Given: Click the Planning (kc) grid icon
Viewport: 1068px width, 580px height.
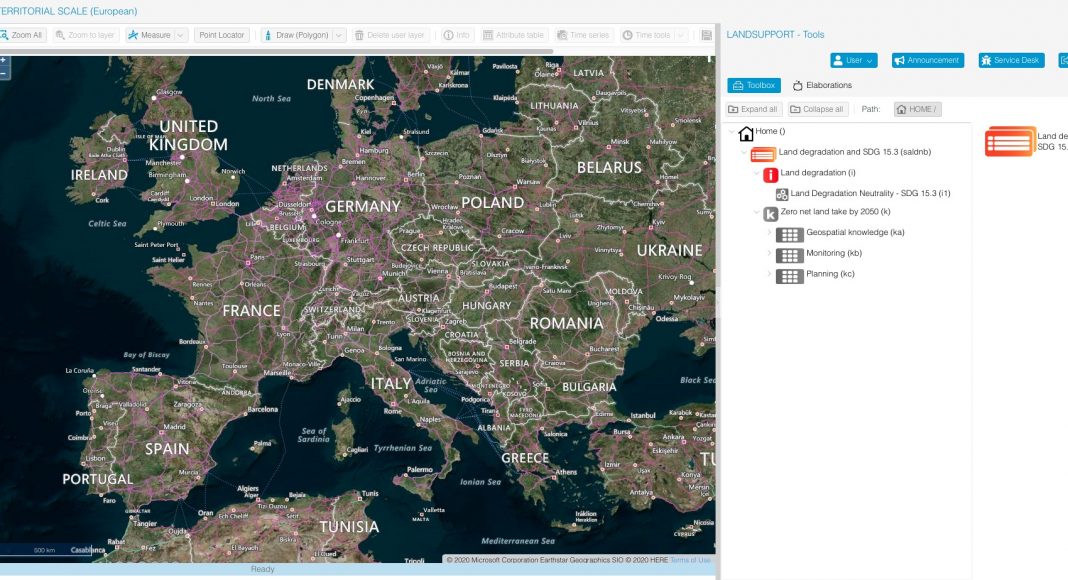Looking at the screenshot, I should (789, 276).
